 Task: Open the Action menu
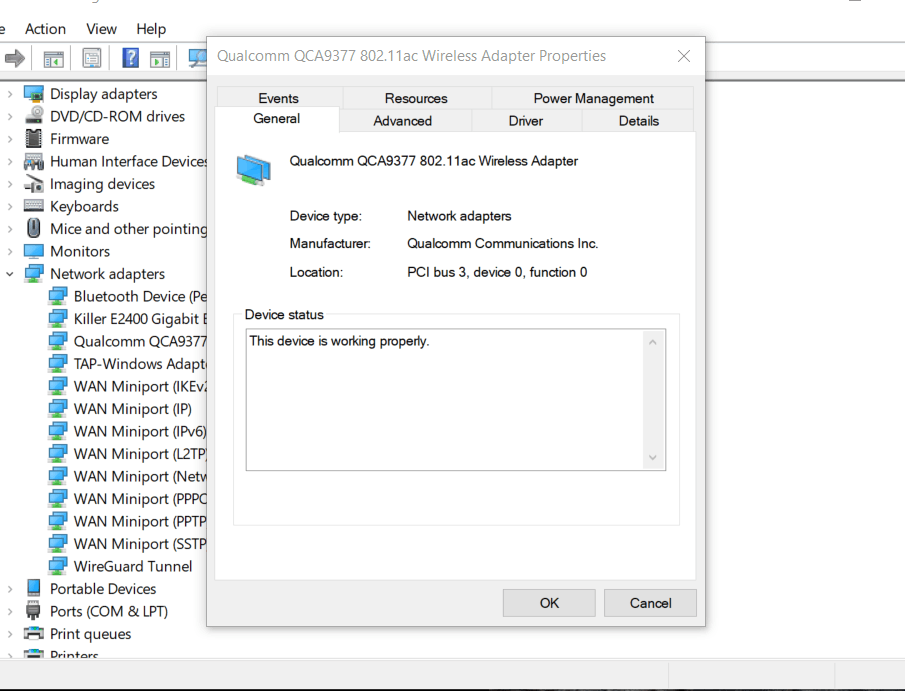(x=45, y=29)
